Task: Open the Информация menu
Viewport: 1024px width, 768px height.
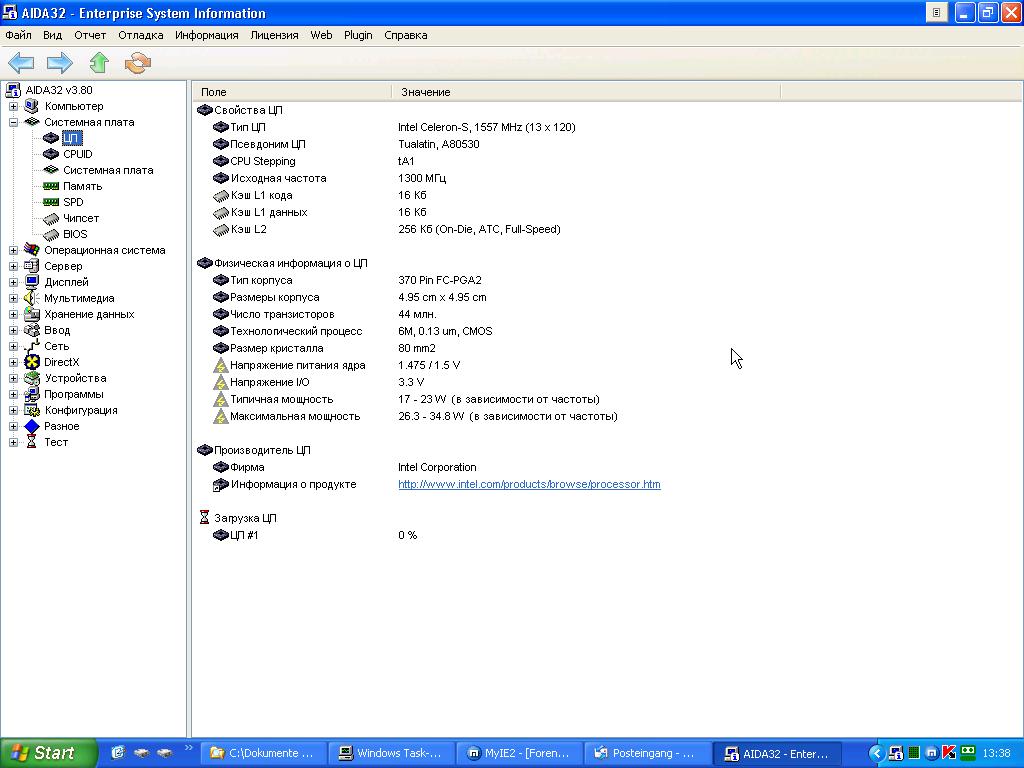Action: click(x=206, y=35)
